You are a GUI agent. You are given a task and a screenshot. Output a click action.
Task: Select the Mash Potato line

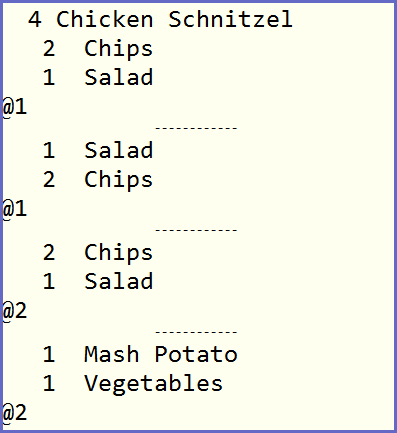tap(140, 354)
